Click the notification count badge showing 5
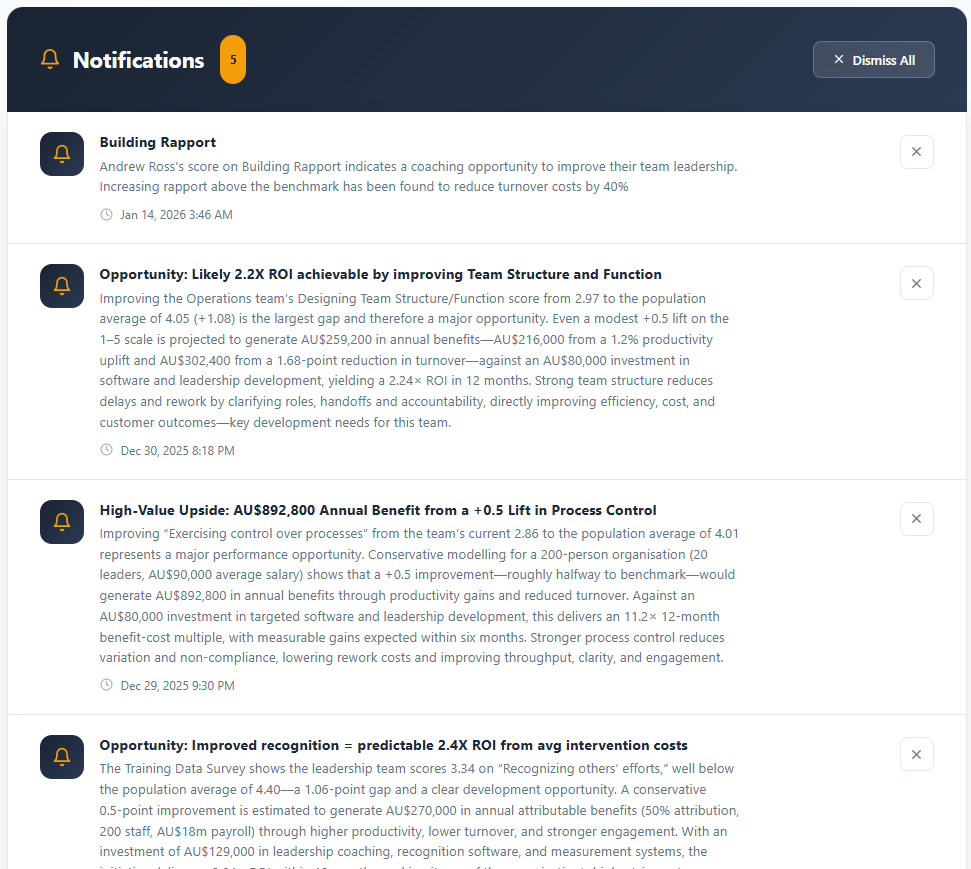This screenshot has height=869, width=971. pyautogui.click(x=233, y=60)
